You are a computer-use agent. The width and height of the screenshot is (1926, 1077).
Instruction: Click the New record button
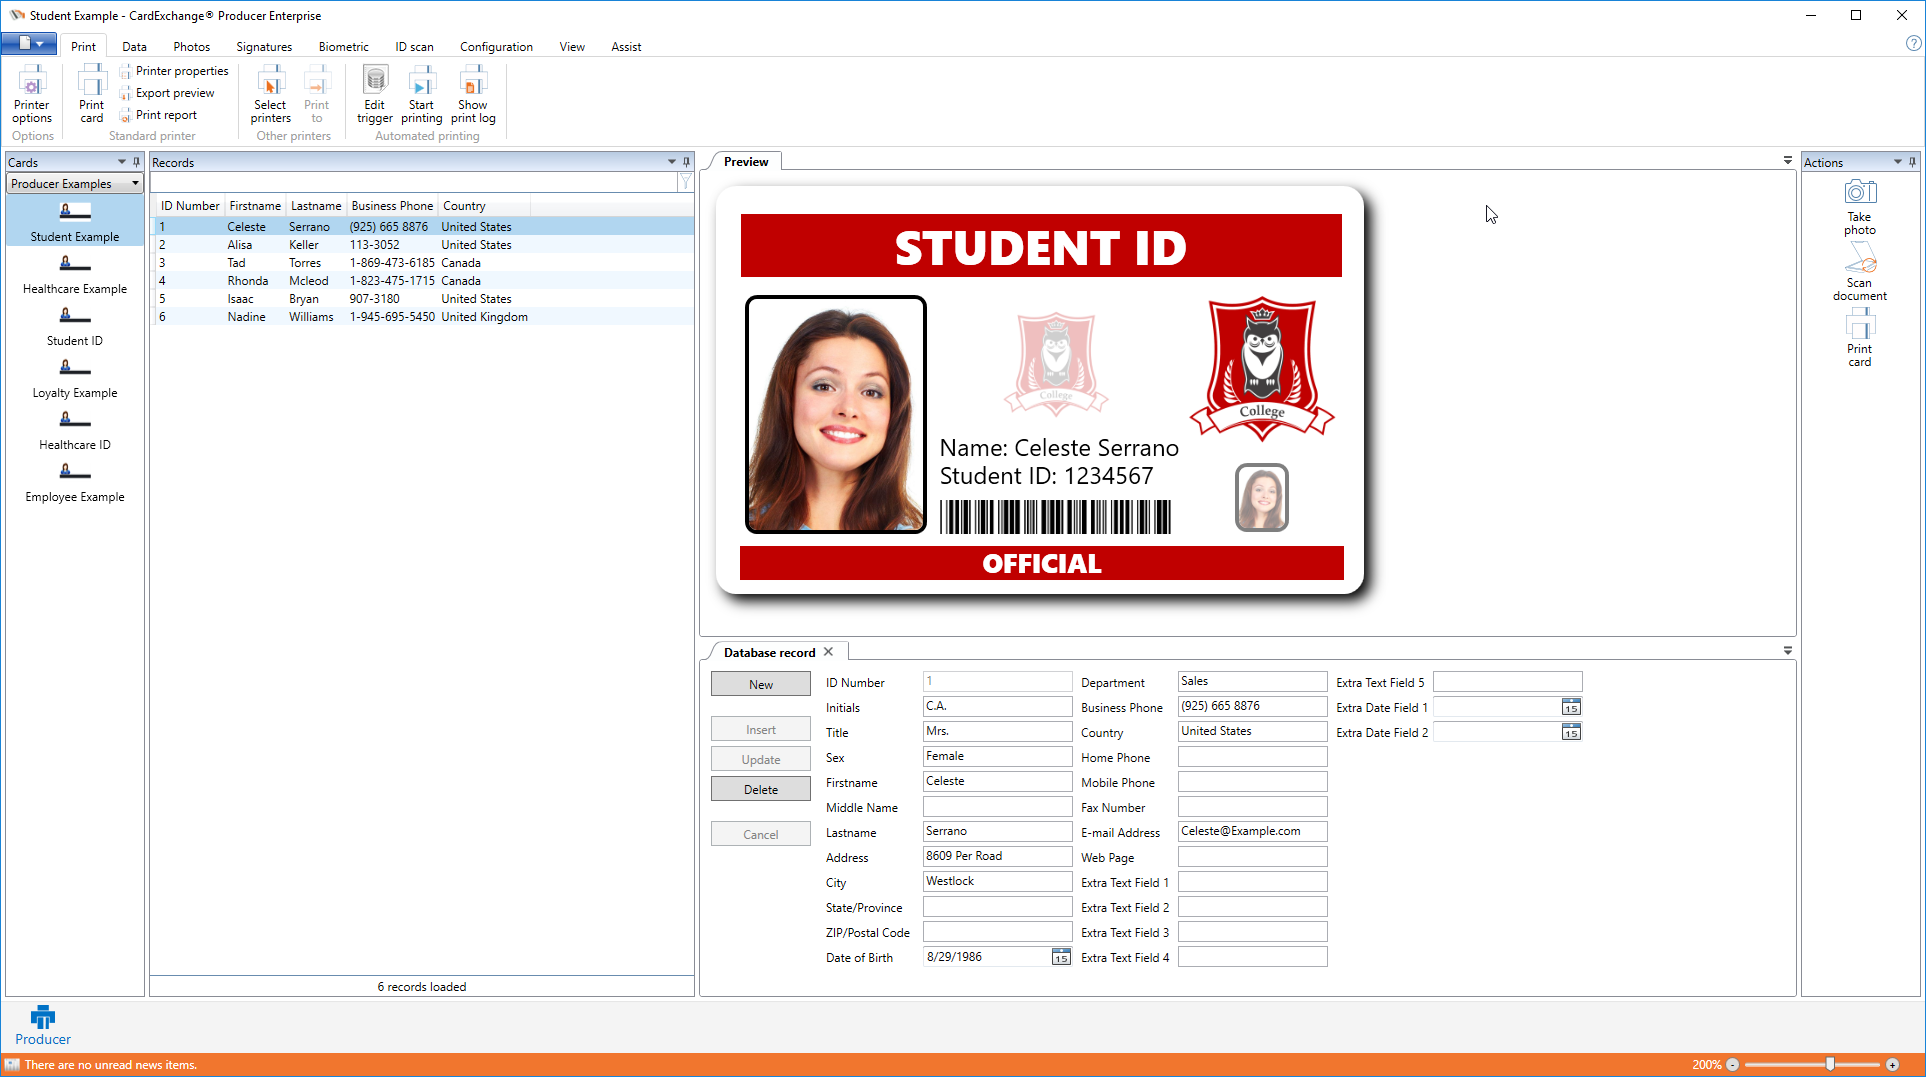[760, 685]
